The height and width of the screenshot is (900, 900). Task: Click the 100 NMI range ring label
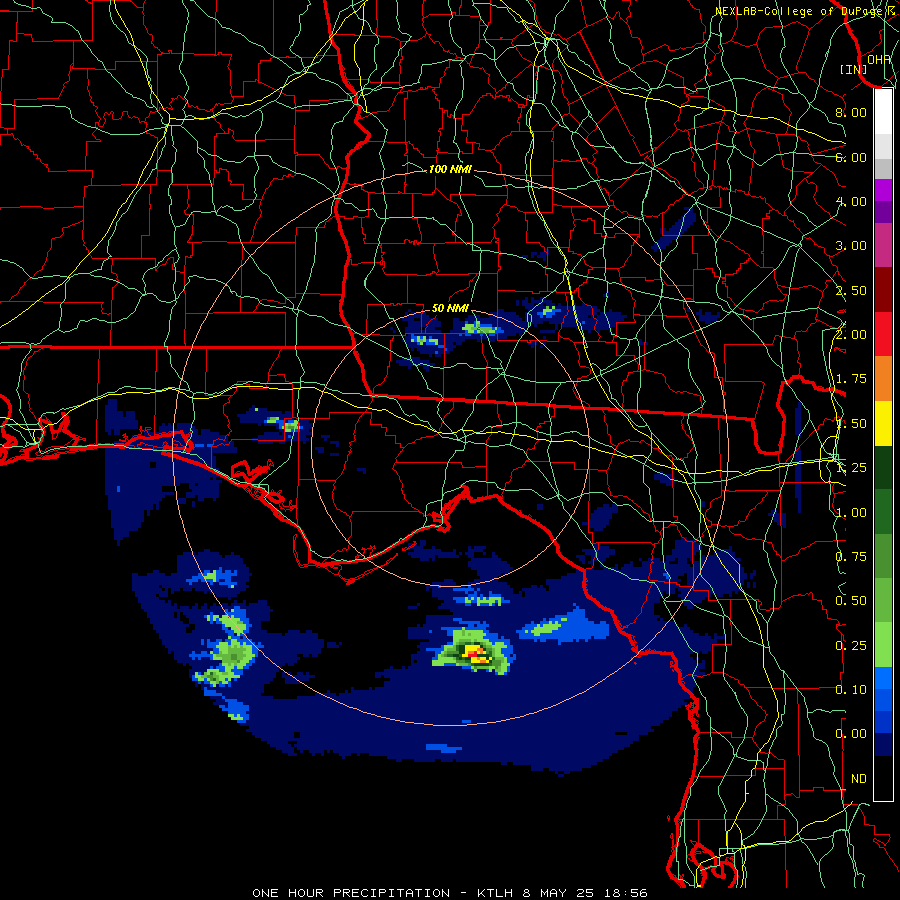coord(450,169)
